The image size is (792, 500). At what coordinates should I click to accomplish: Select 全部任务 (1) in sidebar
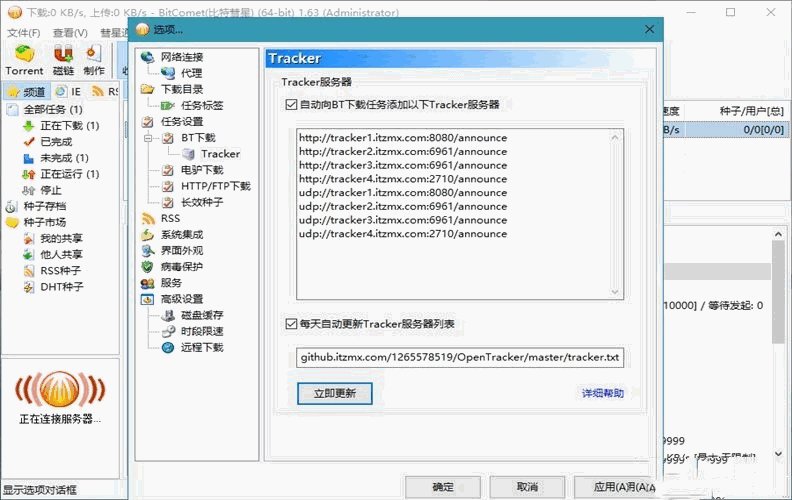click(53, 110)
